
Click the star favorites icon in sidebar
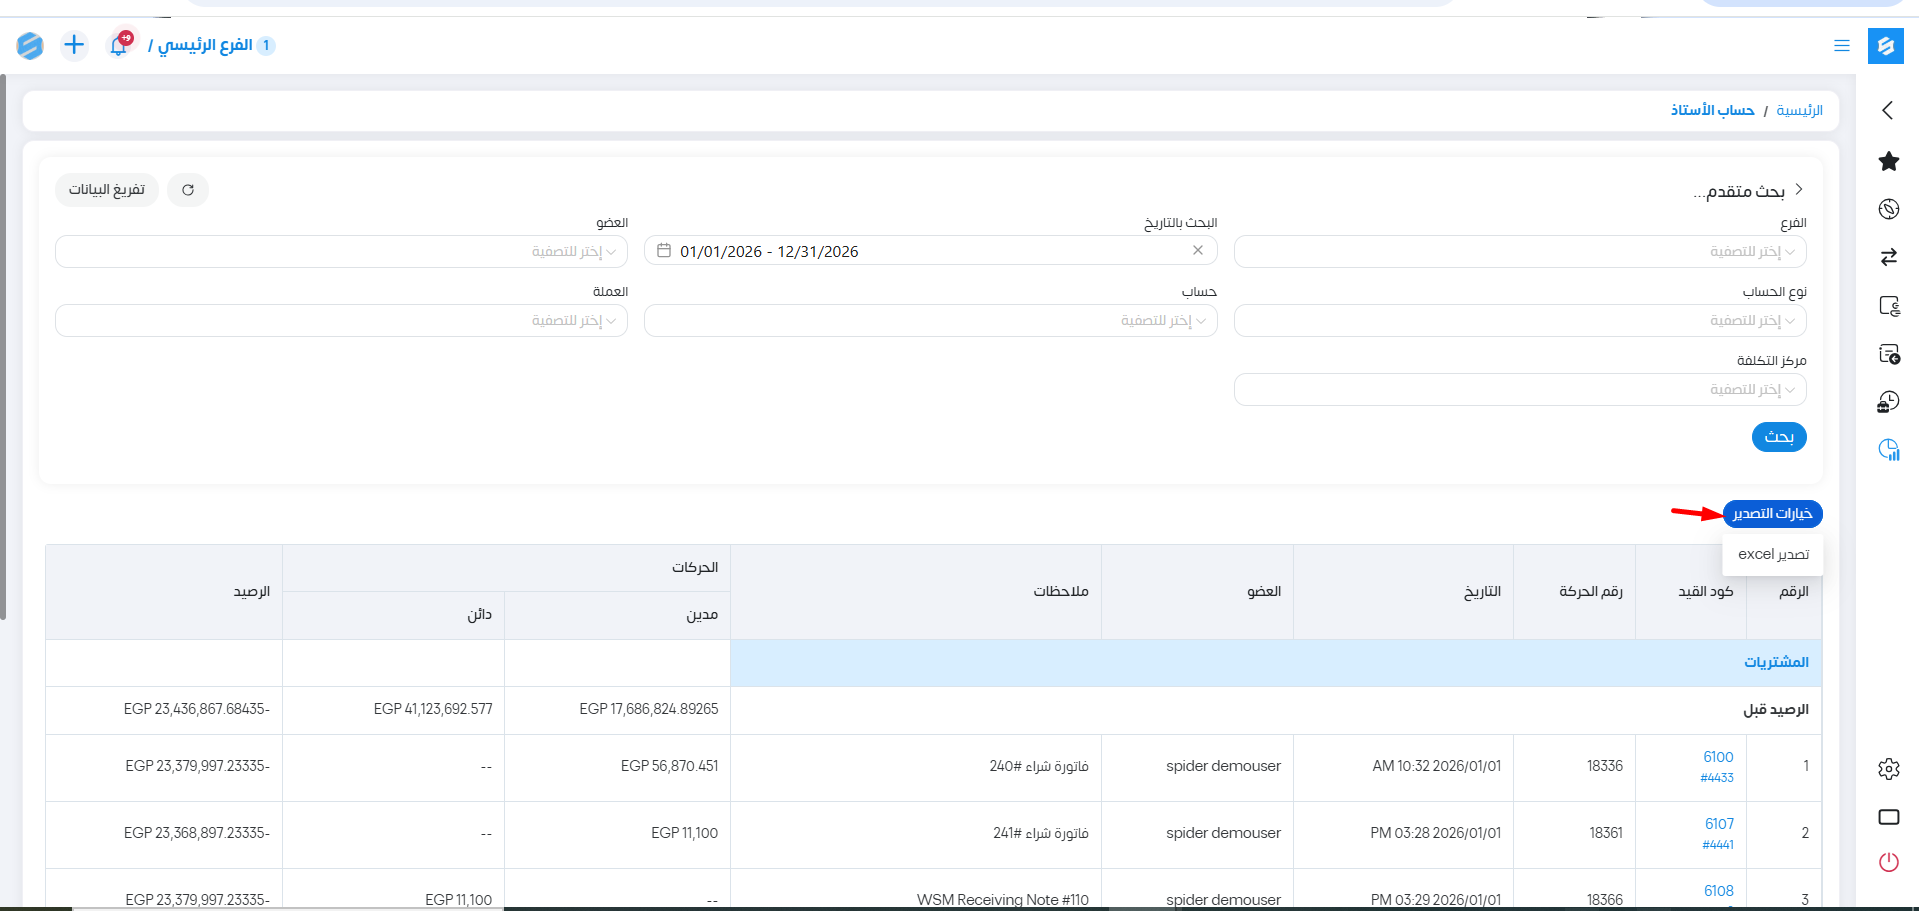(x=1888, y=161)
